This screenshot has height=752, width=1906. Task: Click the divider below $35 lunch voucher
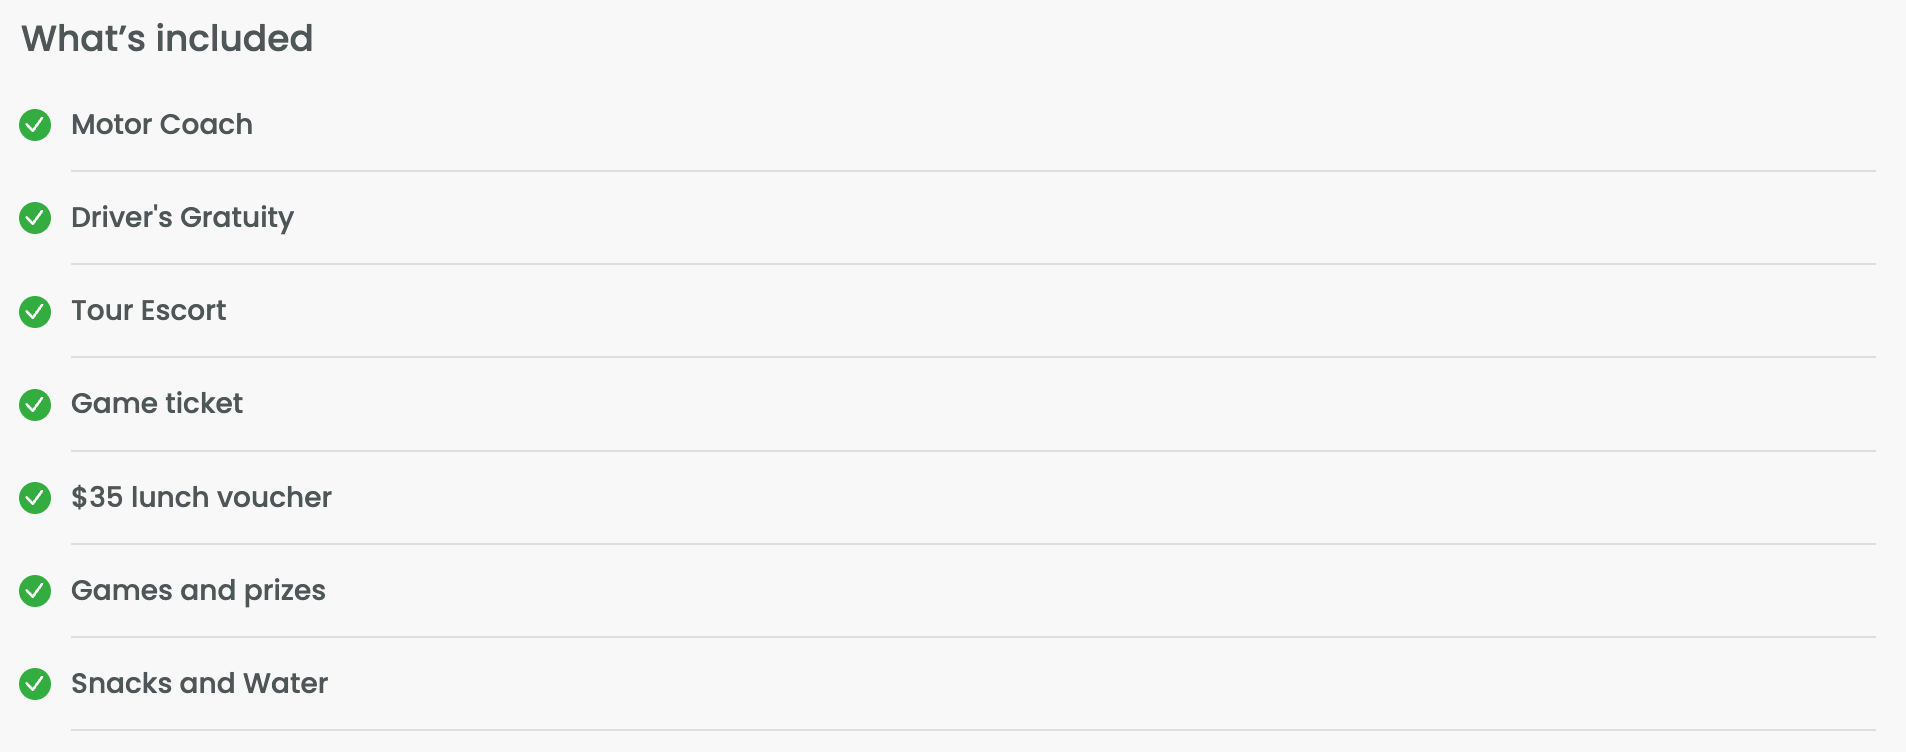point(972,544)
